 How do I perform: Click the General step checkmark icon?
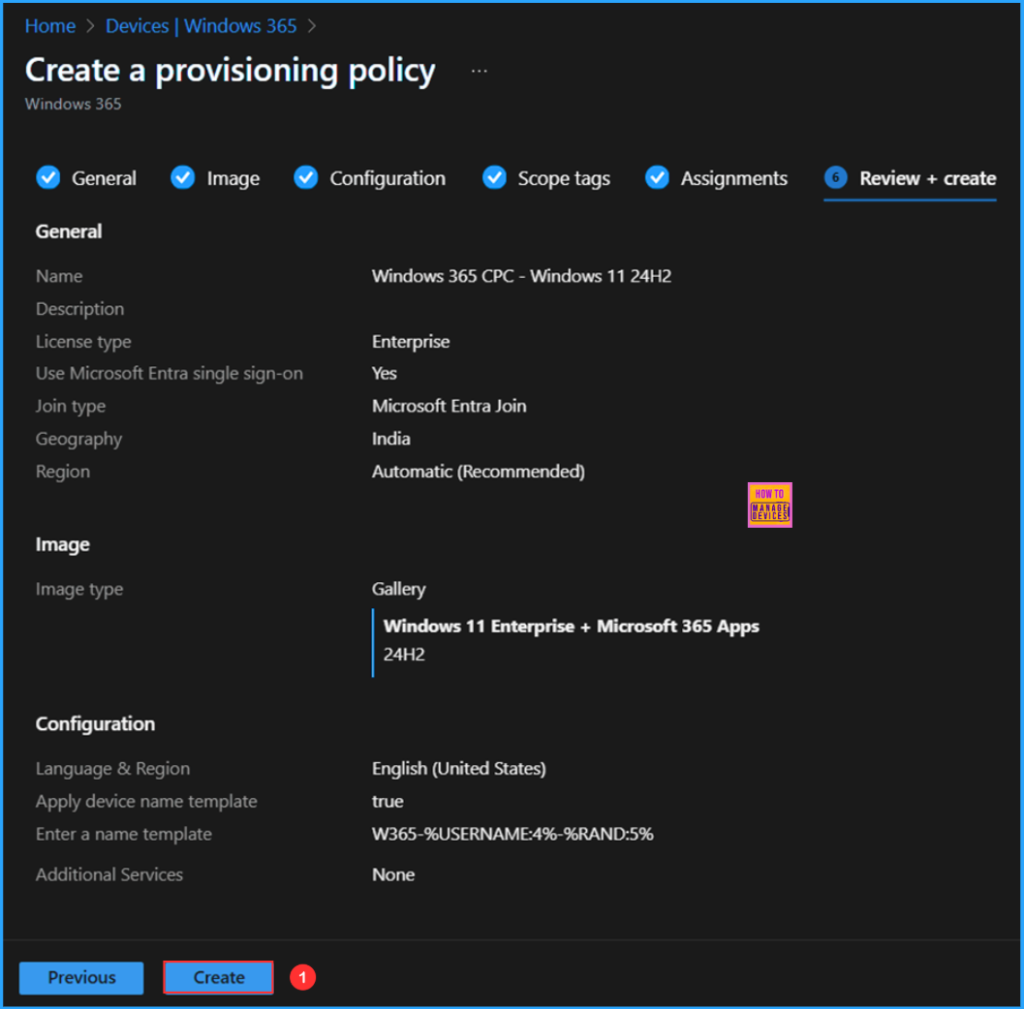coord(48,178)
